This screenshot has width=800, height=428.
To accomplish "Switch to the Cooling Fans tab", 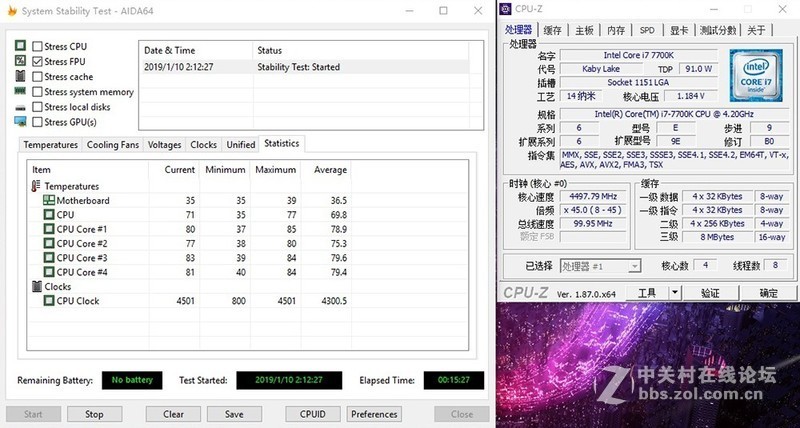I will pos(113,145).
